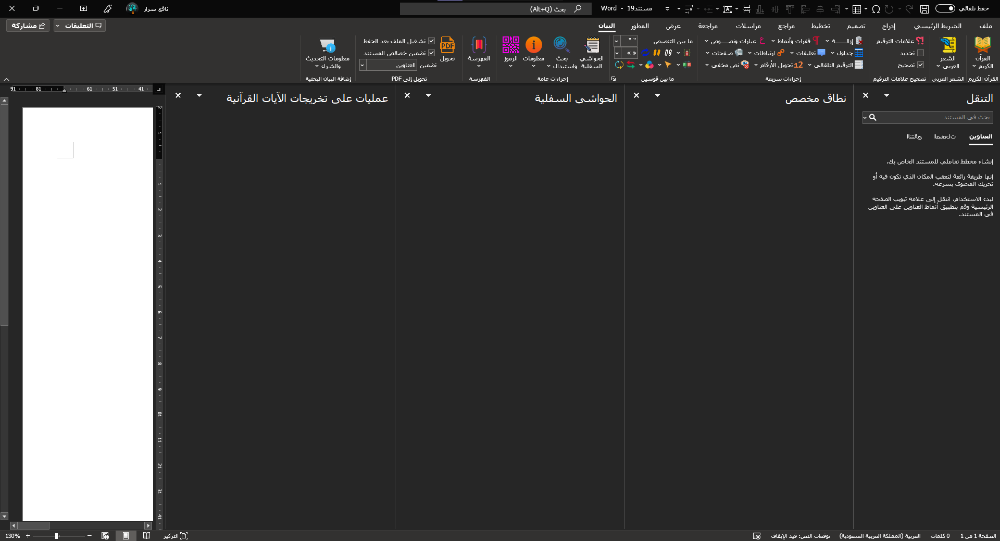Click the red-green exchange arrows icon
This screenshot has height=541, width=1000.
click(631, 65)
